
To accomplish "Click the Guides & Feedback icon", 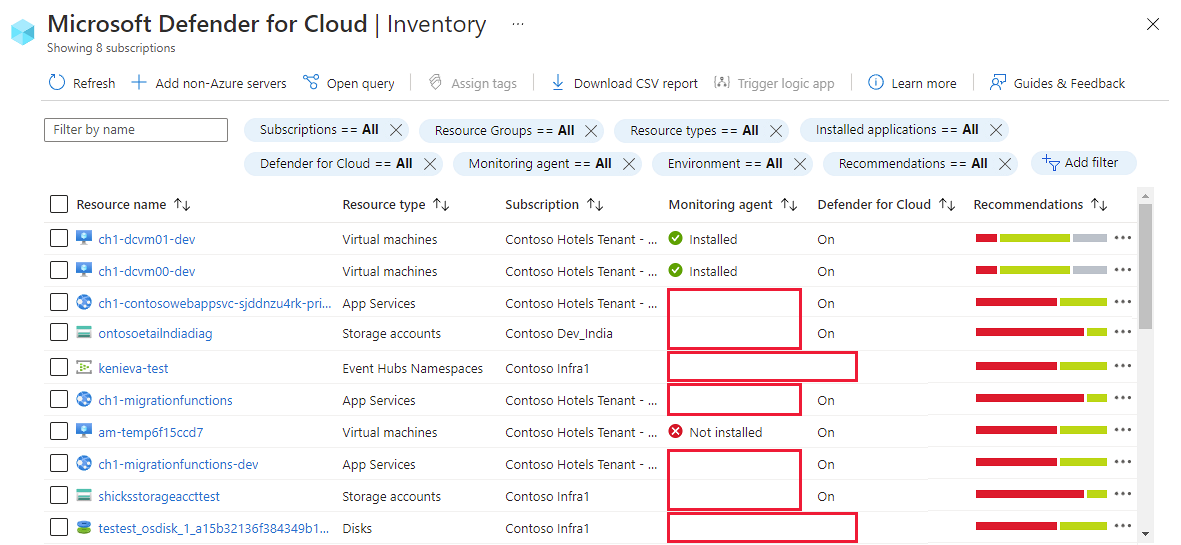I will point(997,83).
